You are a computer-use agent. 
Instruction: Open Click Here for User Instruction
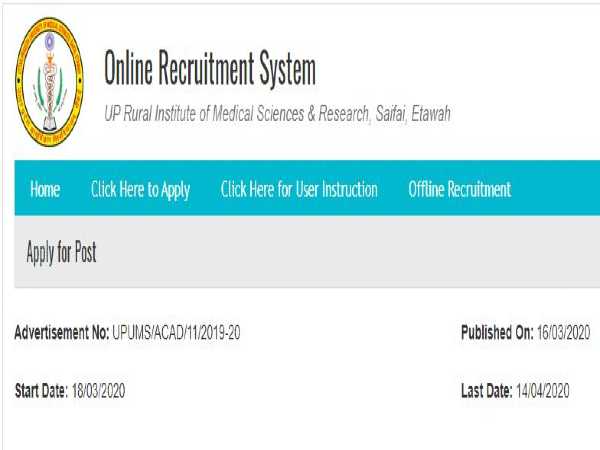tap(299, 189)
